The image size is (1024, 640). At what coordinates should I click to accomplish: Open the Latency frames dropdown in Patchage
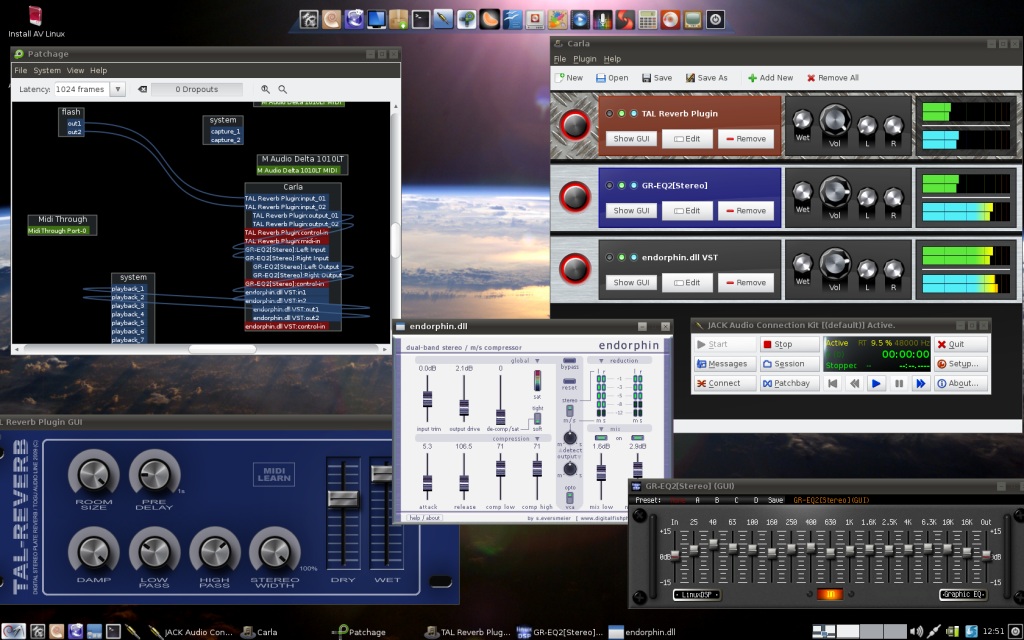[x=118, y=89]
